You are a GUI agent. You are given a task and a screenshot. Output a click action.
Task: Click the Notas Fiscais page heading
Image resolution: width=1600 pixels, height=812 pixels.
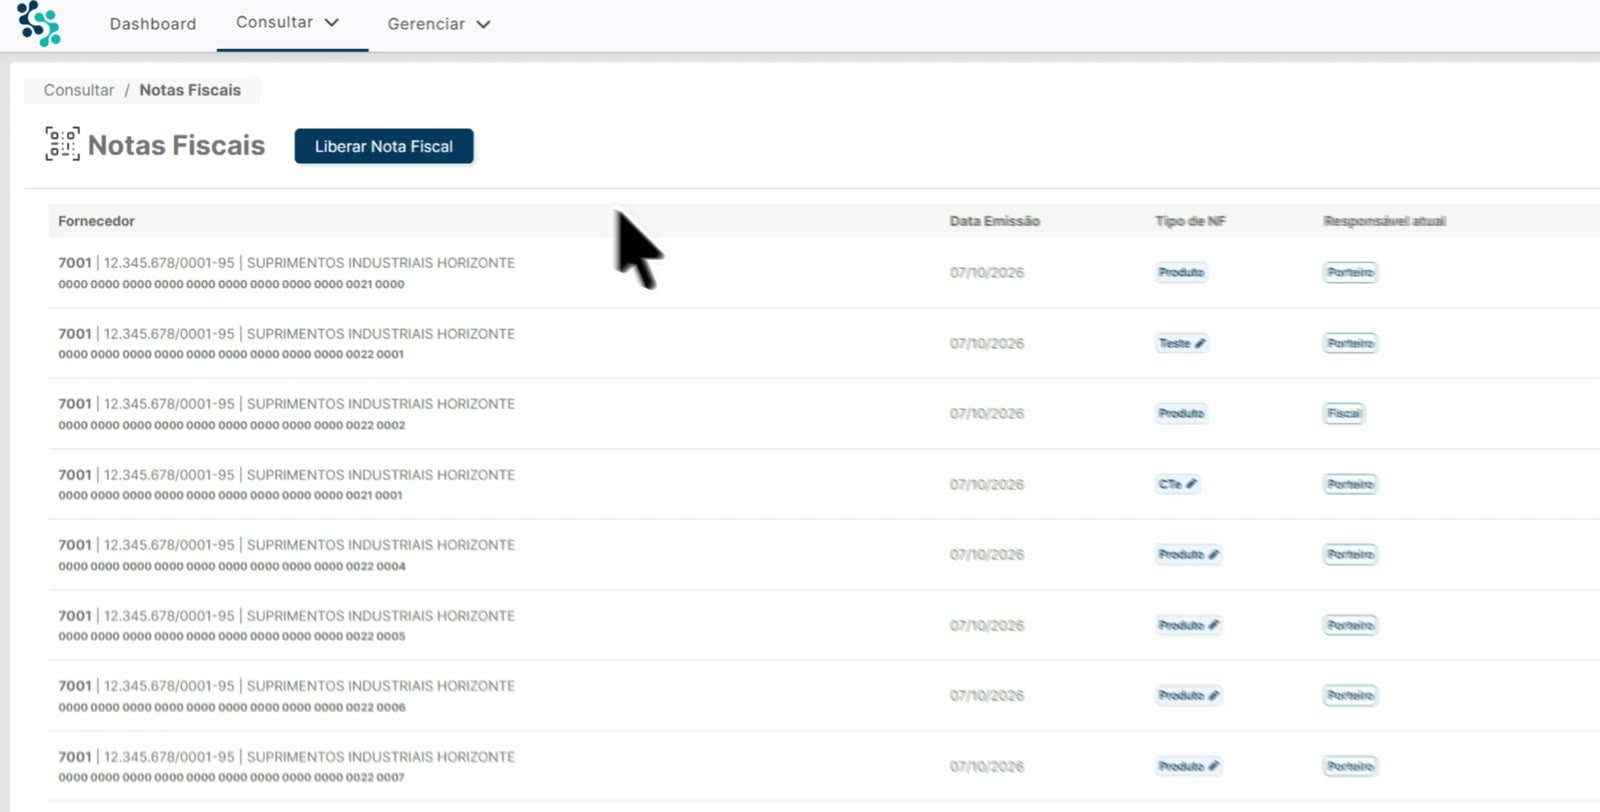[x=176, y=145]
